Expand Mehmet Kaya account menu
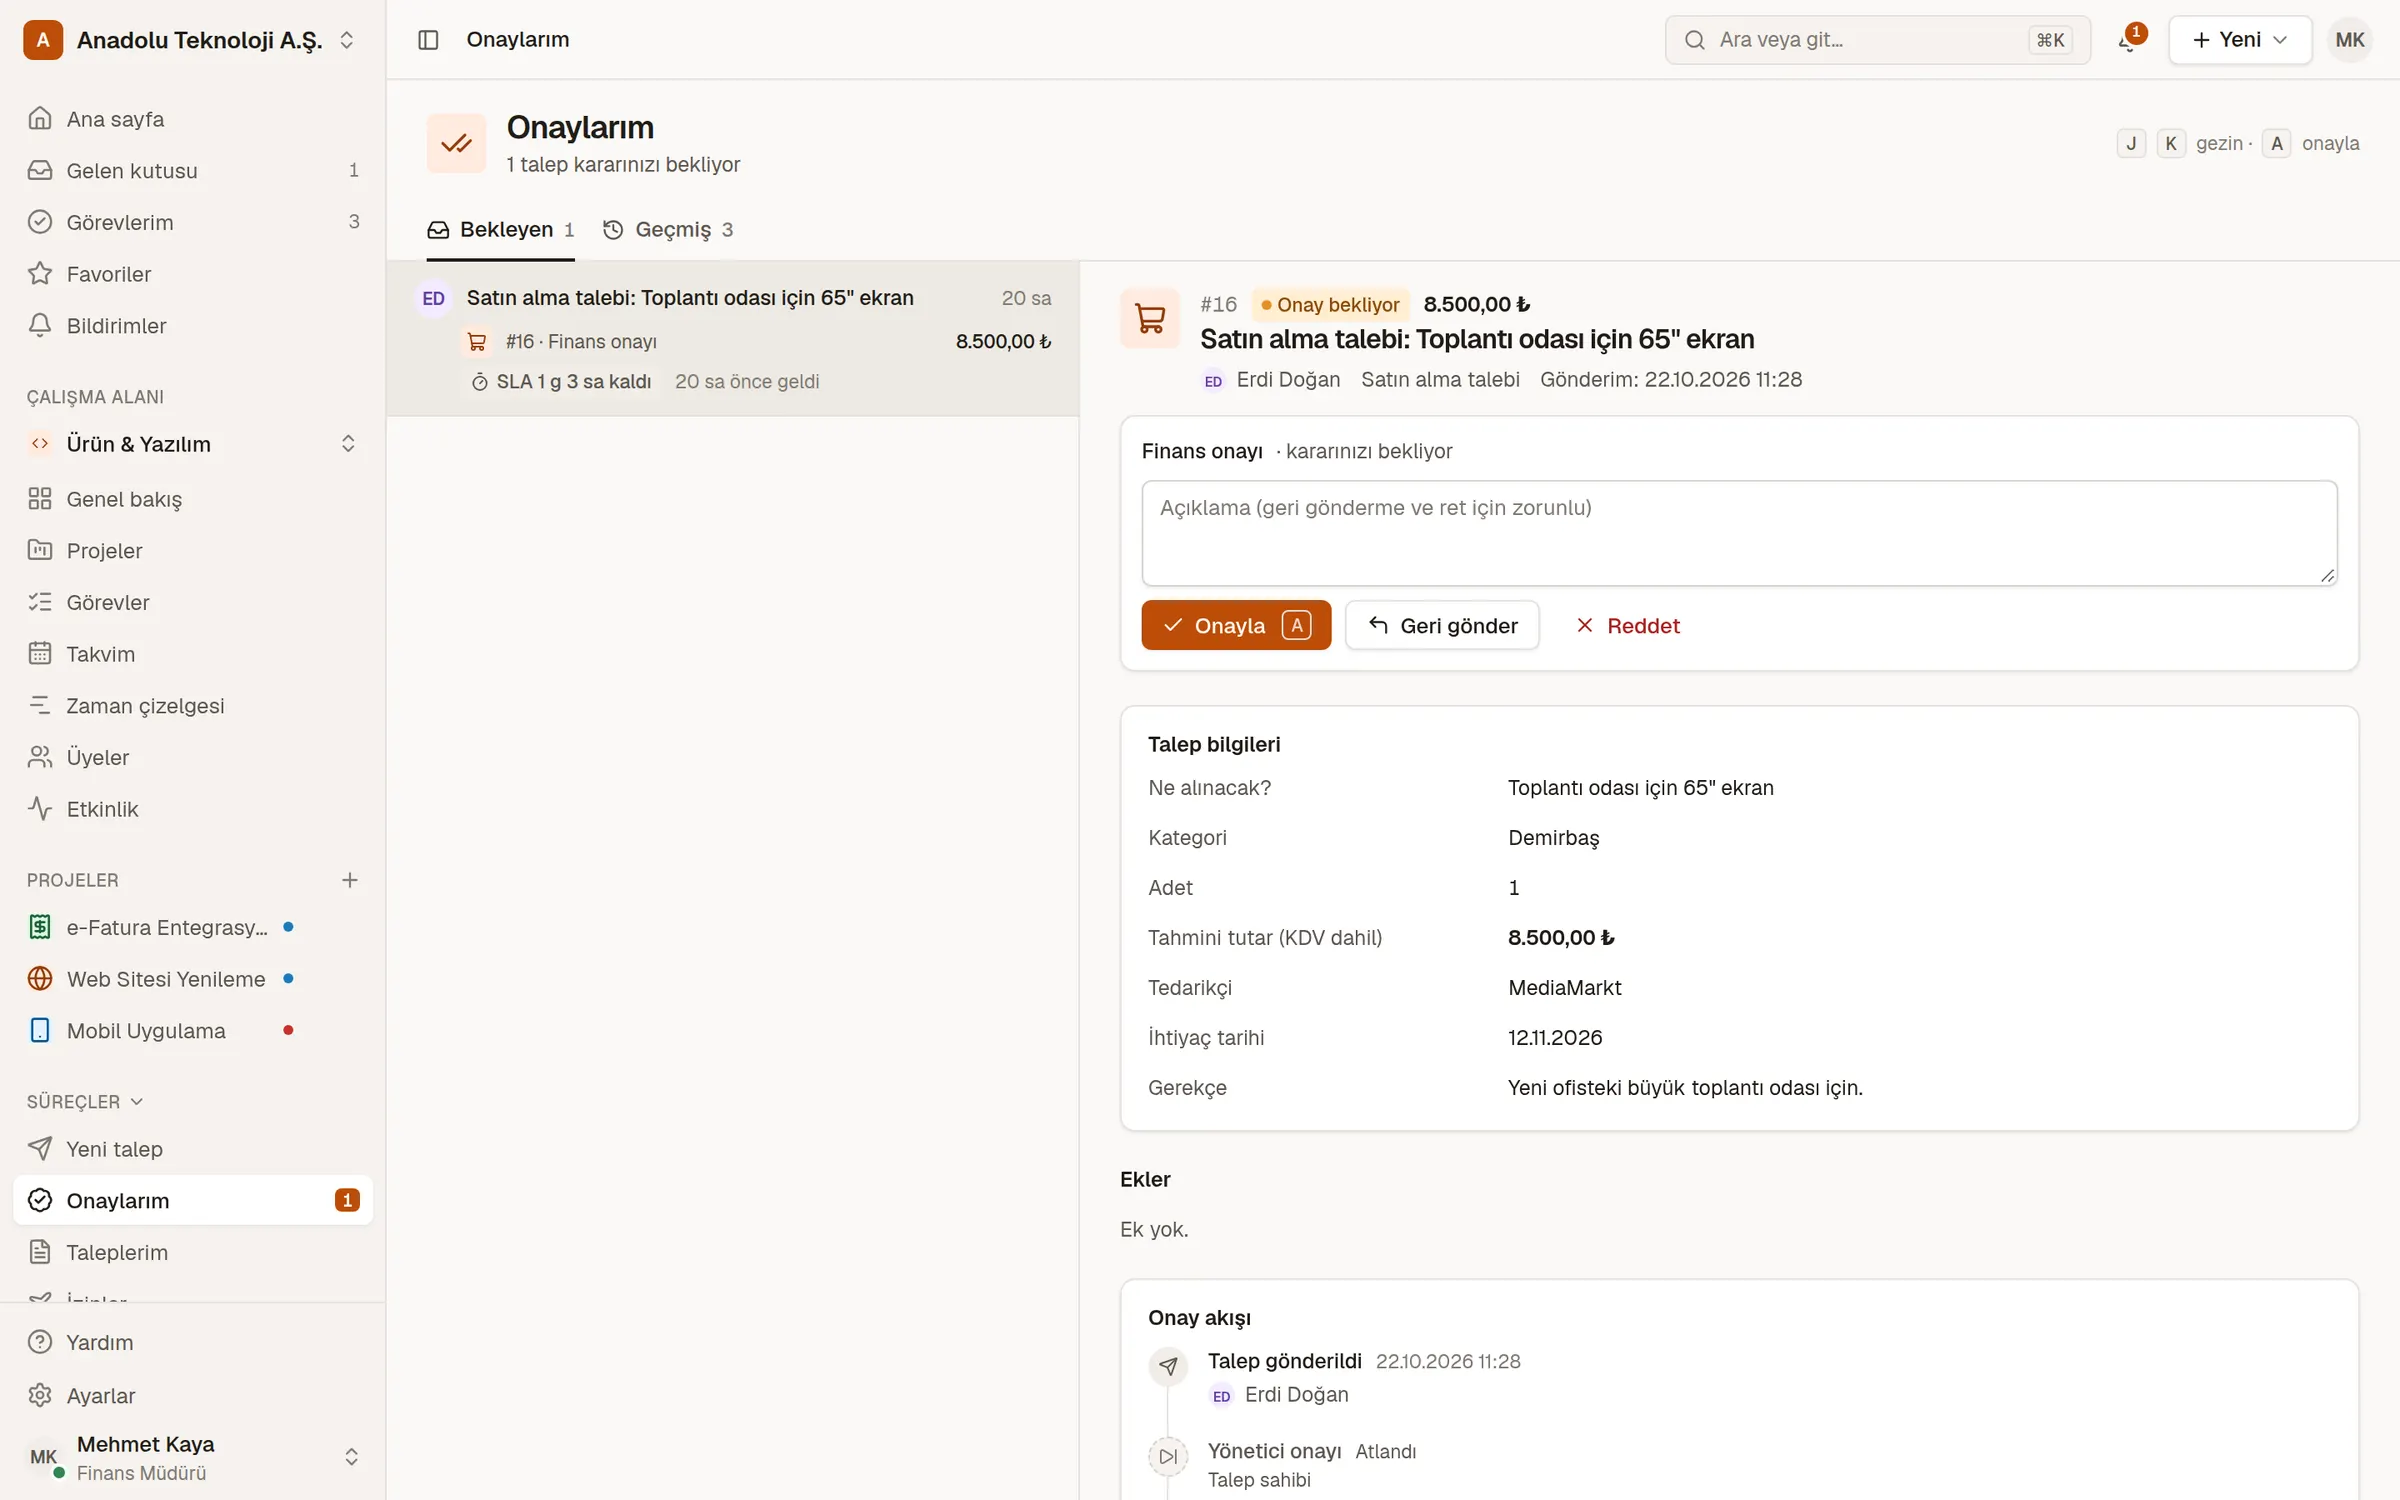This screenshot has width=2400, height=1500. tap(193, 1457)
